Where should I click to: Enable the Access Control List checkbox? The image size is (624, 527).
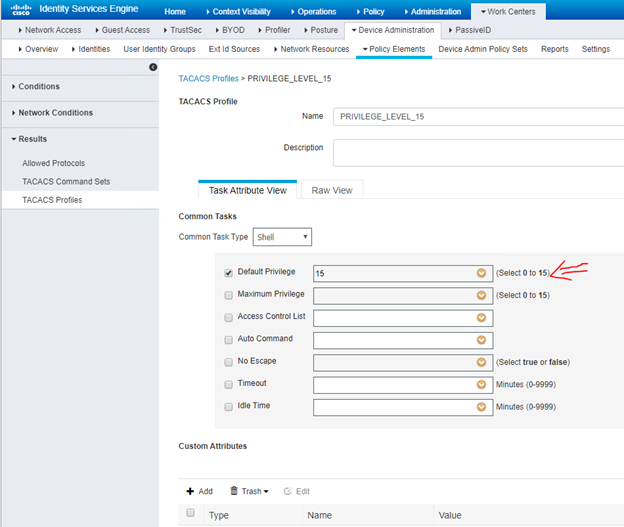(228, 318)
